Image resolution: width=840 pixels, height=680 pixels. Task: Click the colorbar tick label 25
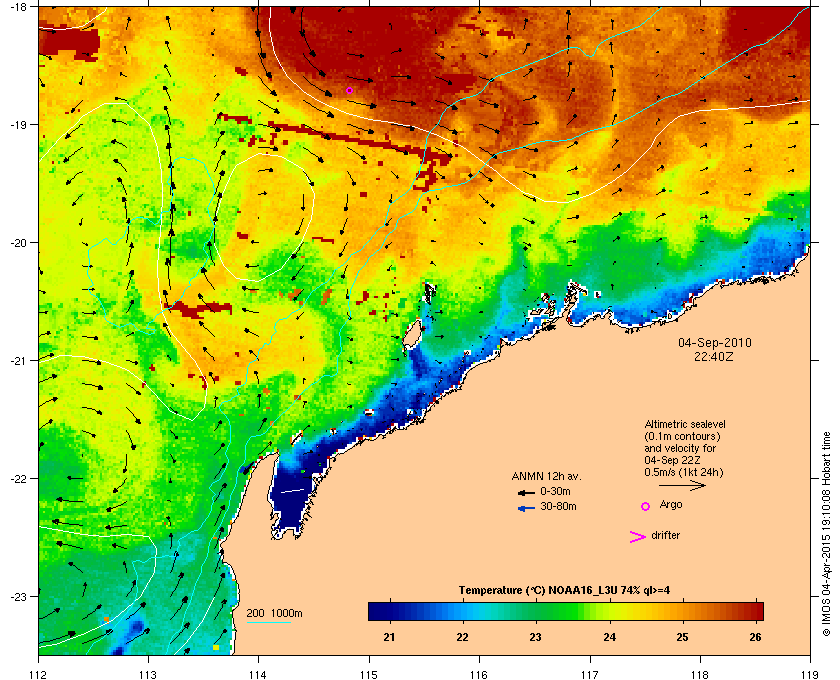click(682, 637)
